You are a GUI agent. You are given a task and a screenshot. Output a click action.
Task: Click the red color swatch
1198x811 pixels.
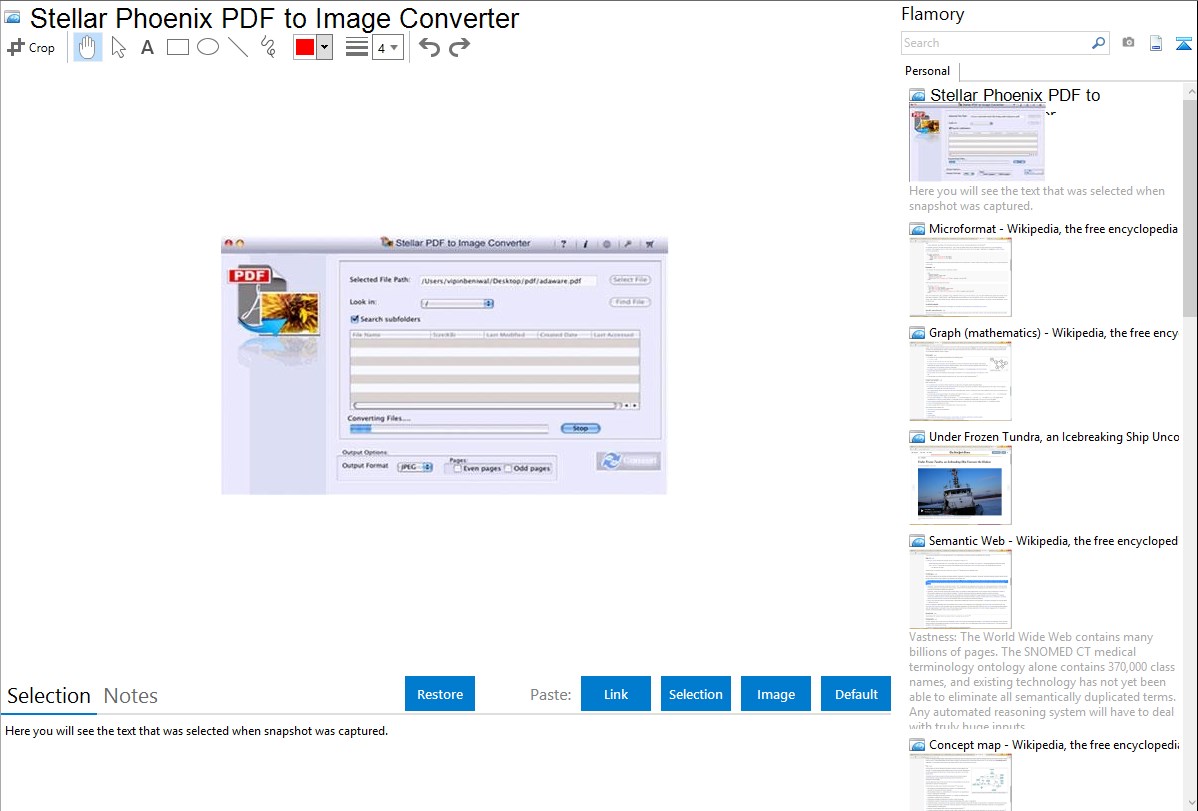click(x=305, y=47)
